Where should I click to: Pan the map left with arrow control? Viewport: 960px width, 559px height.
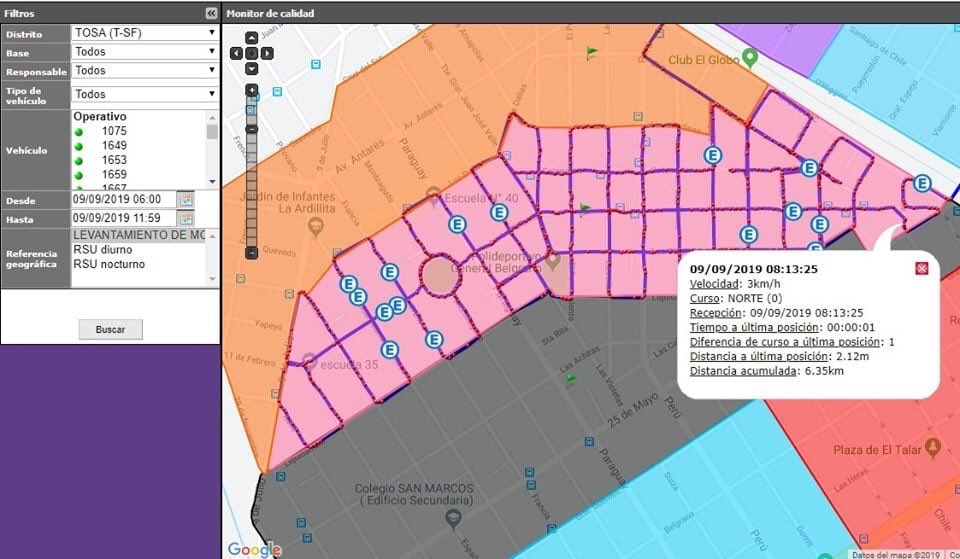(x=237, y=53)
